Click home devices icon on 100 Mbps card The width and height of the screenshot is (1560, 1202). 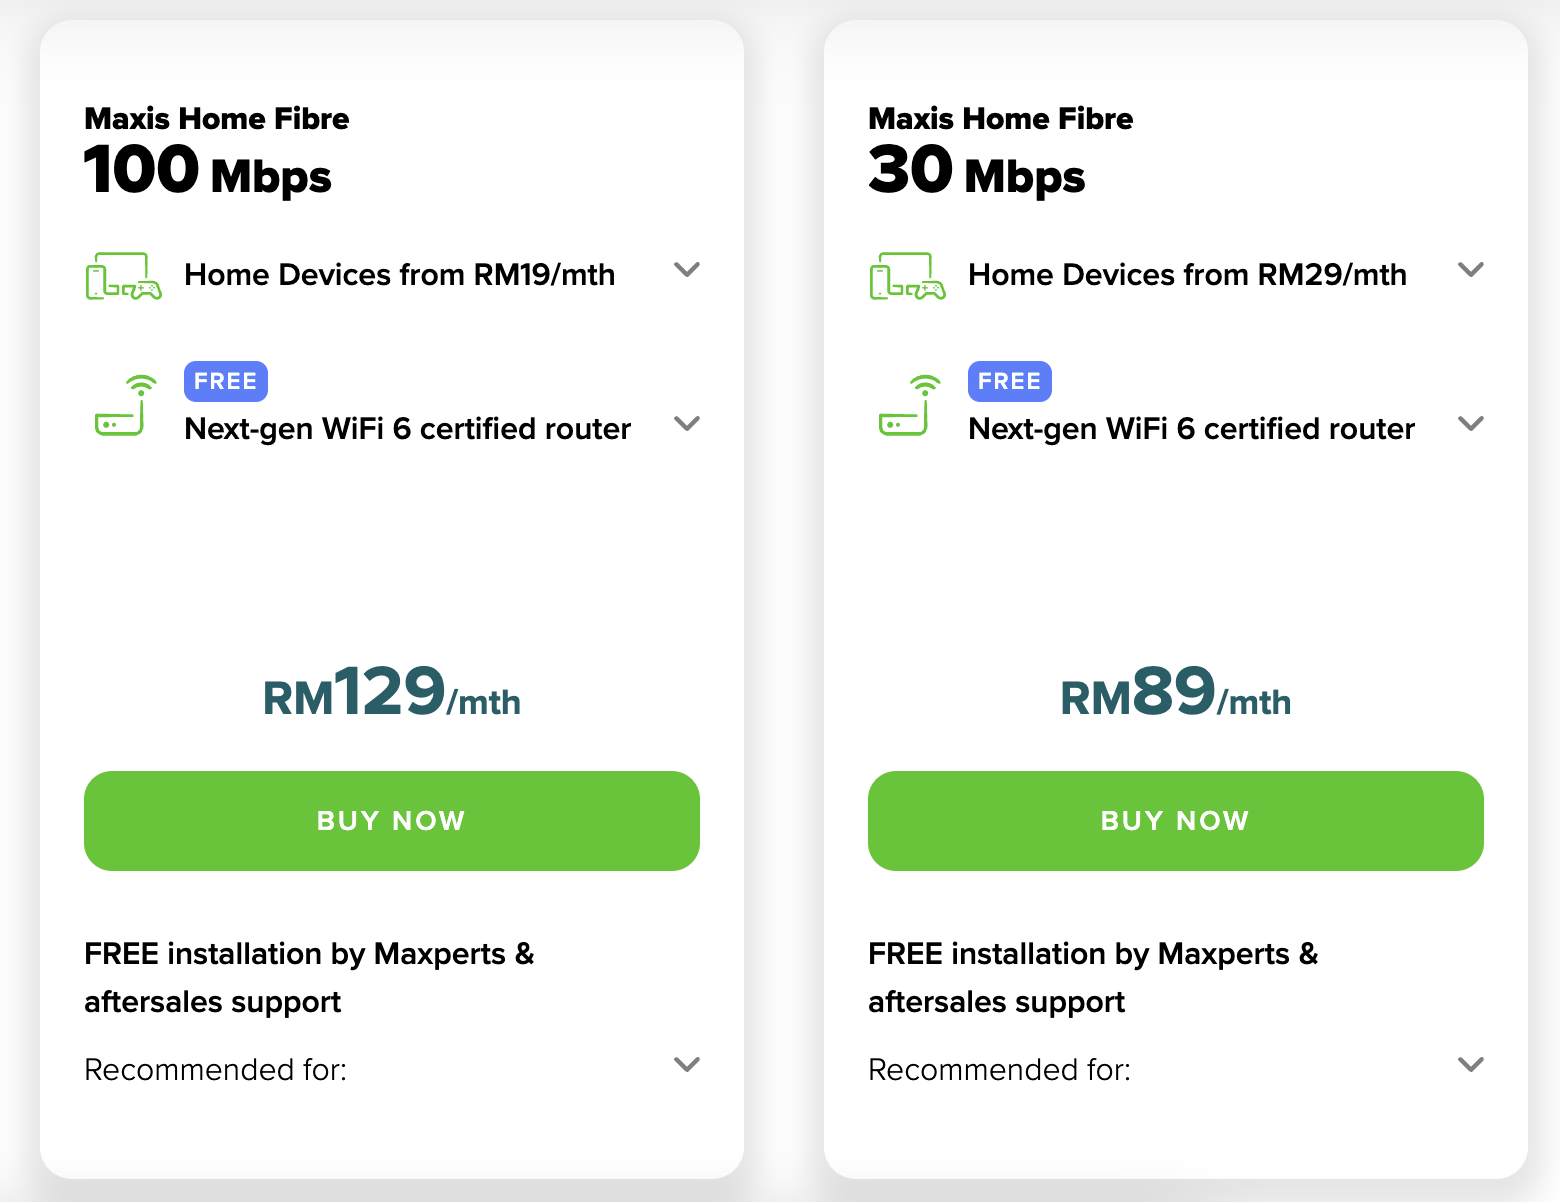pyautogui.click(x=123, y=276)
